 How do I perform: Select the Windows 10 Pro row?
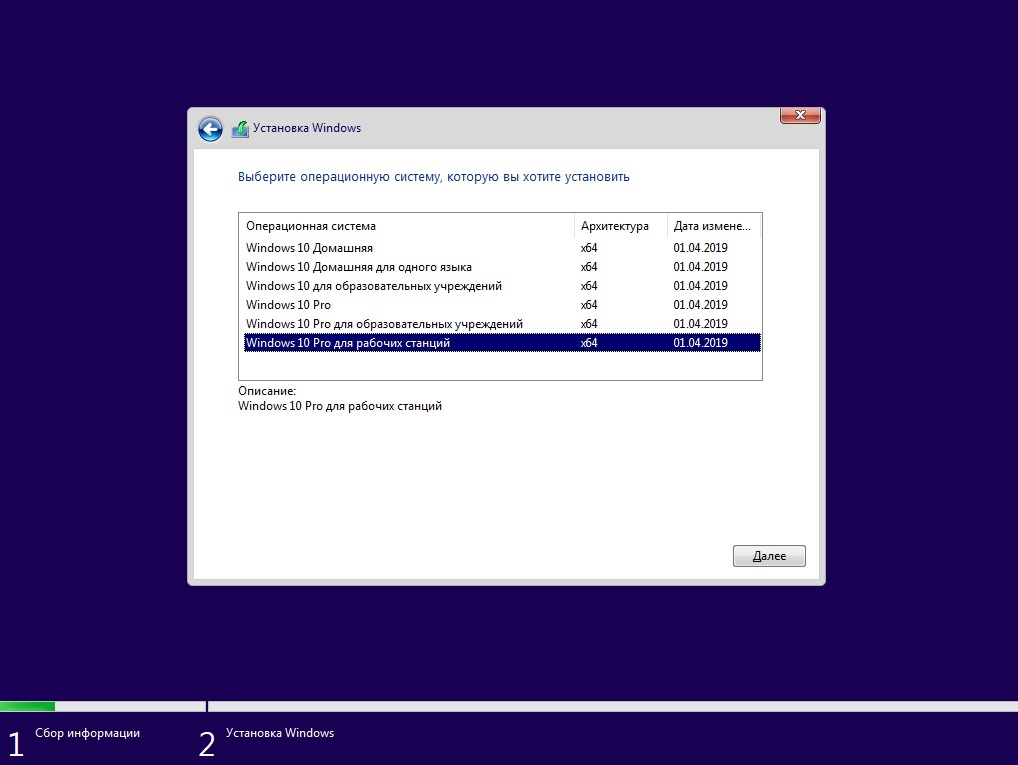coord(288,305)
